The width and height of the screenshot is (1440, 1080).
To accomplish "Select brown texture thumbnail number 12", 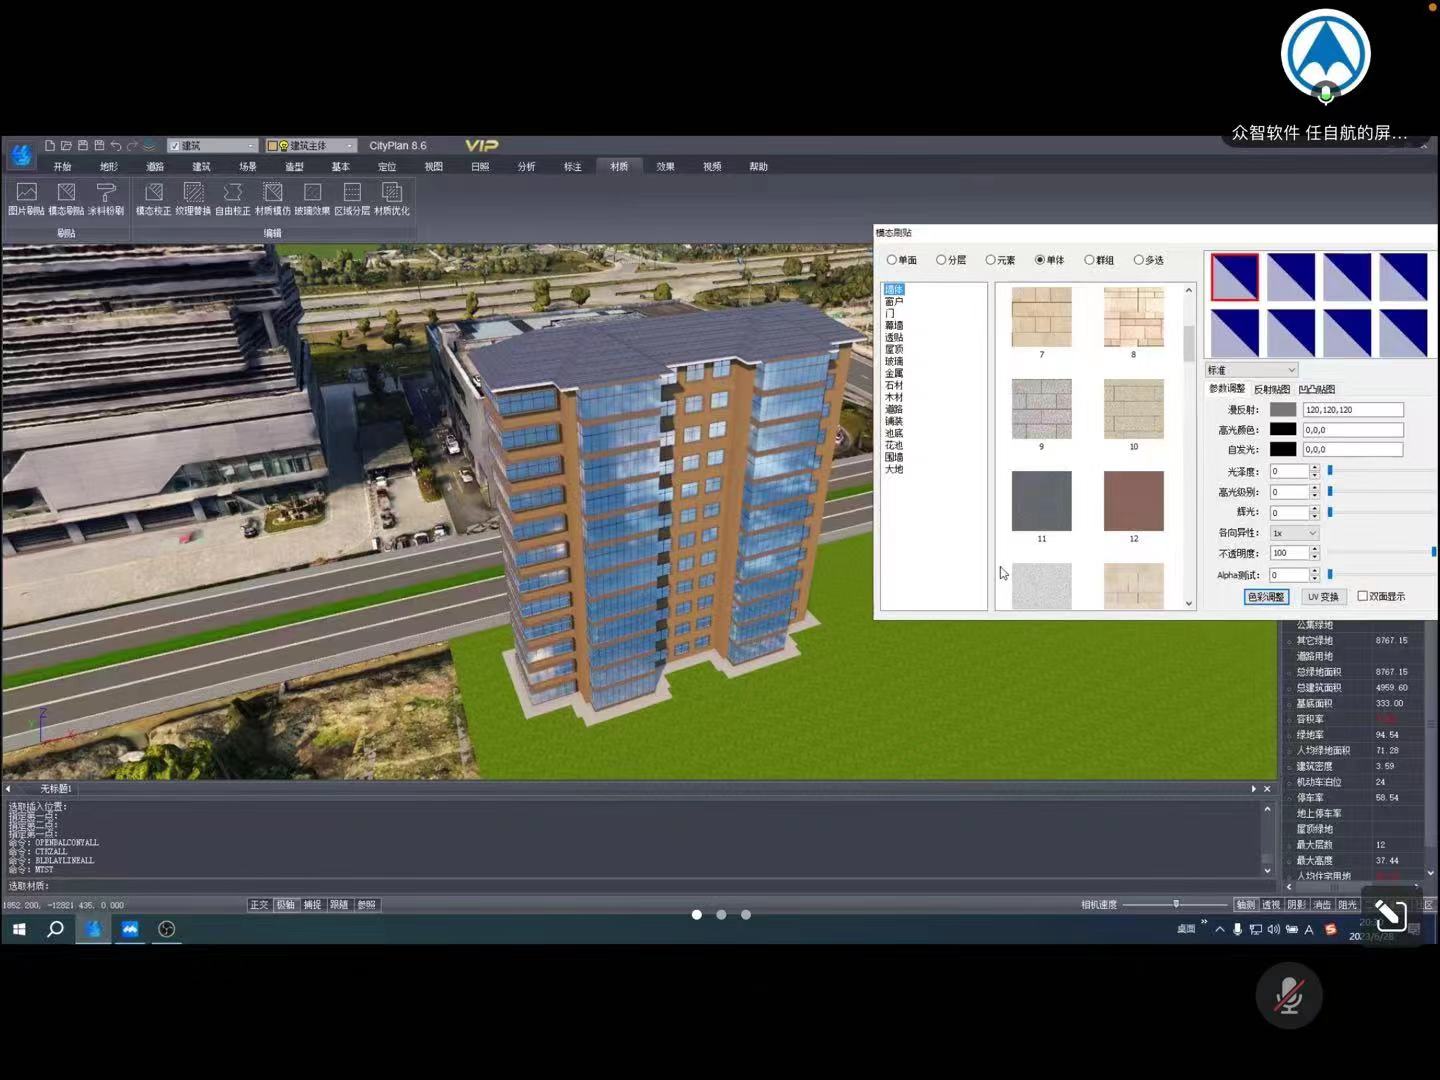I will pos(1133,501).
